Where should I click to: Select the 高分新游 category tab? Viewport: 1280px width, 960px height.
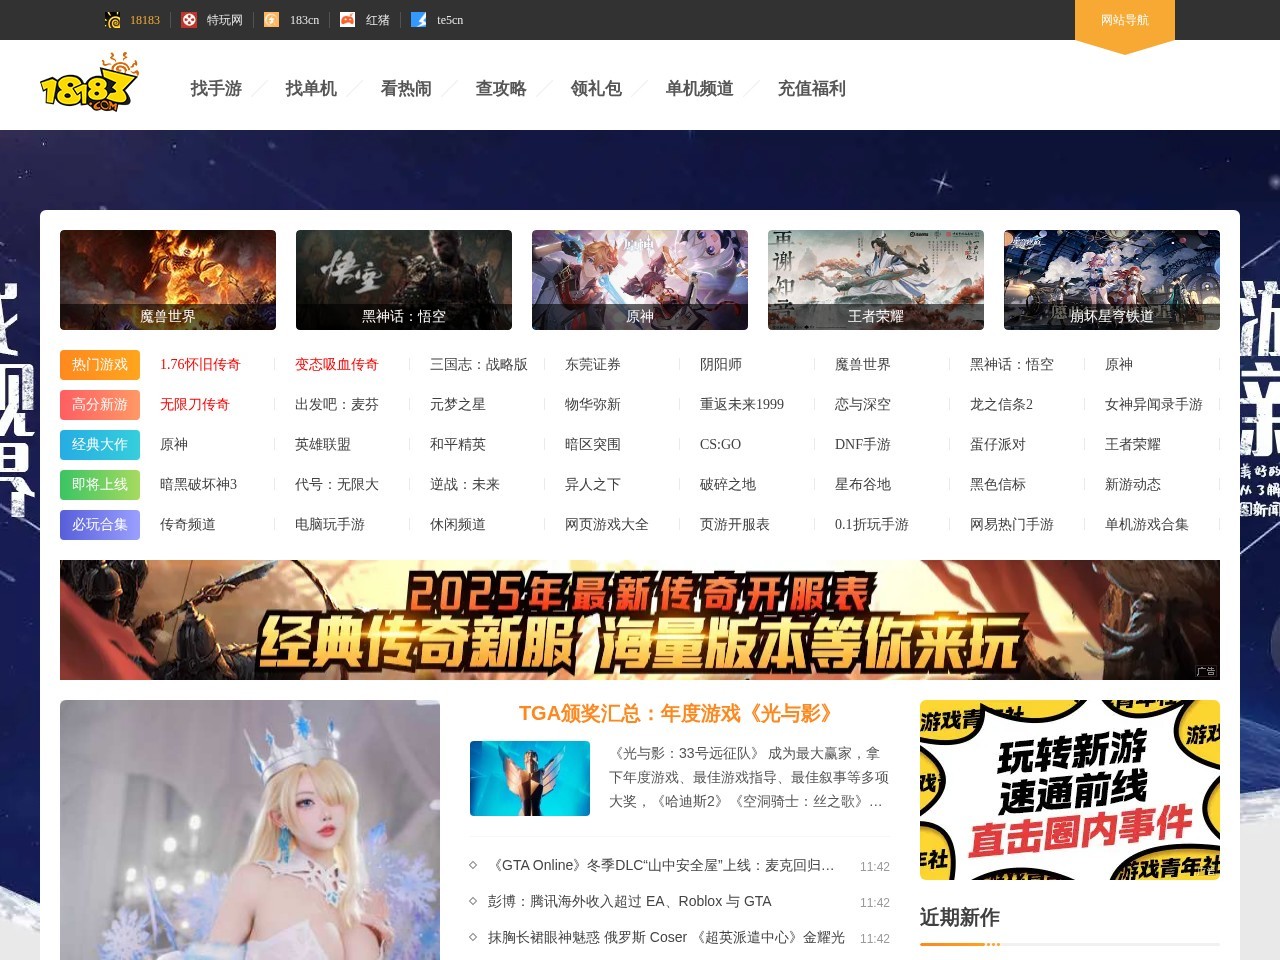[x=99, y=404]
